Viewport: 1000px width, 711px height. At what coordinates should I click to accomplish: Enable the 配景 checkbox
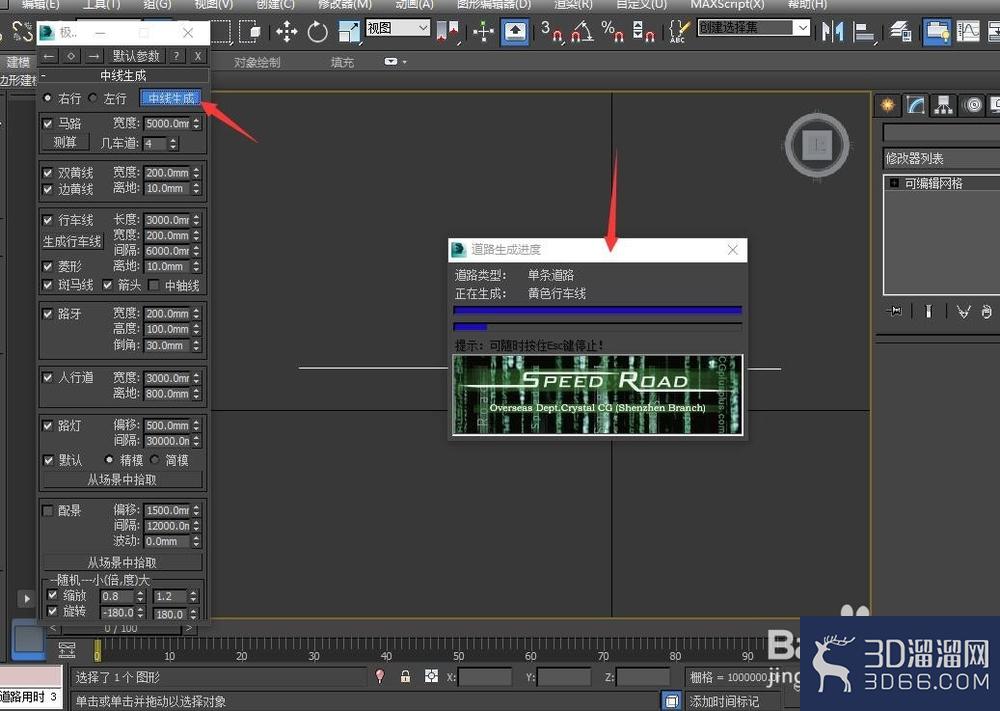point(48,511)
